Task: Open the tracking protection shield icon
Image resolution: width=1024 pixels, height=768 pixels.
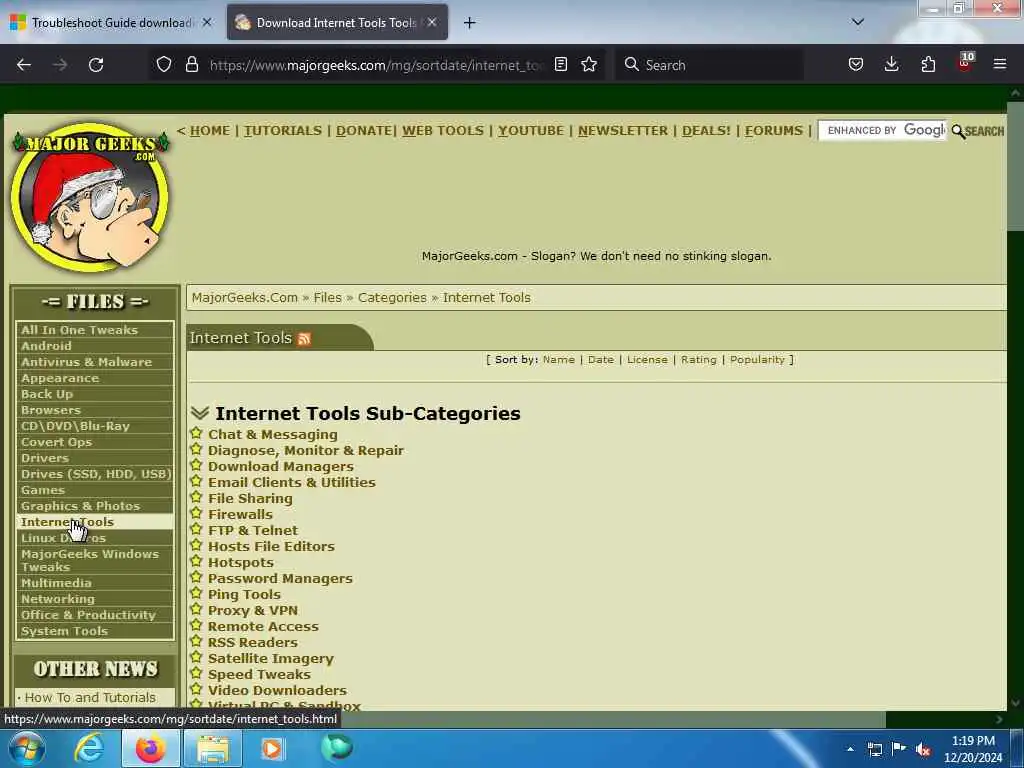Action: pyautogui.click(x=164, y=65)
